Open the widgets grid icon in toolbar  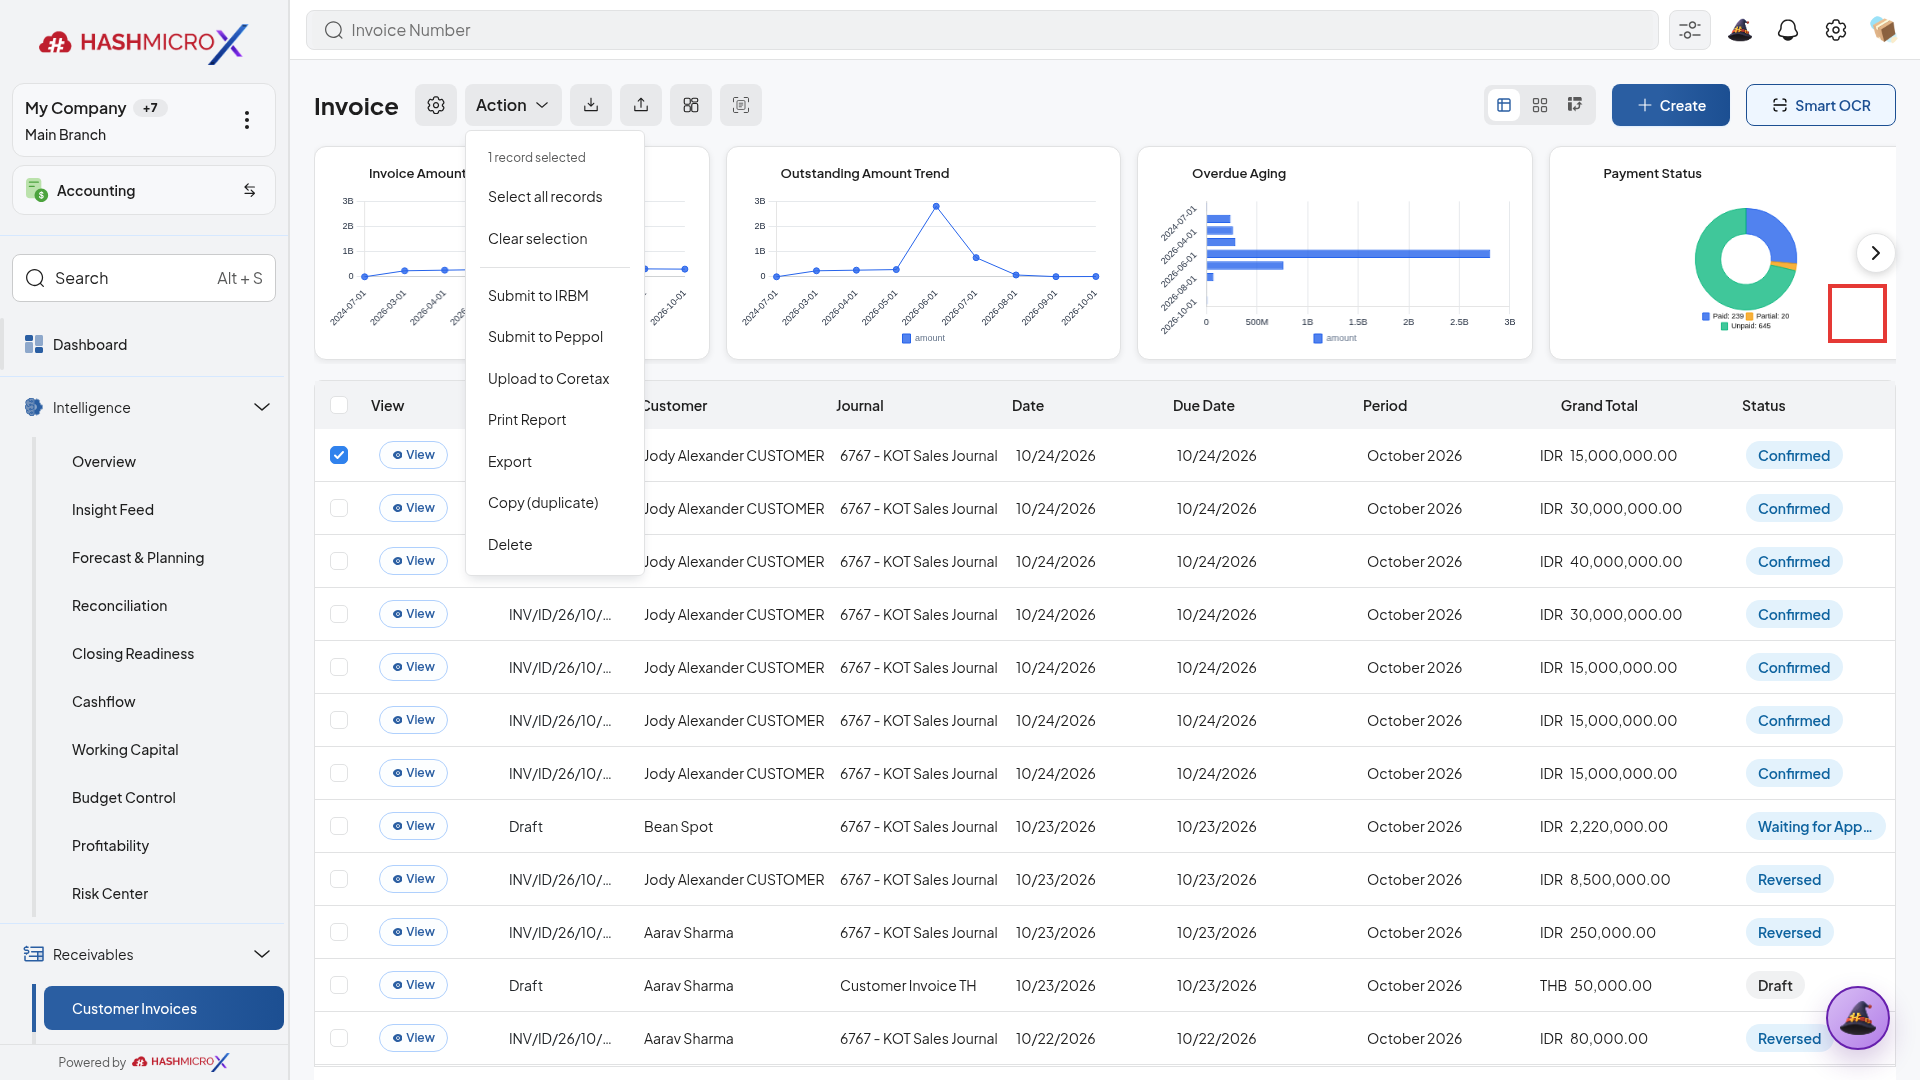pos(691,105)
